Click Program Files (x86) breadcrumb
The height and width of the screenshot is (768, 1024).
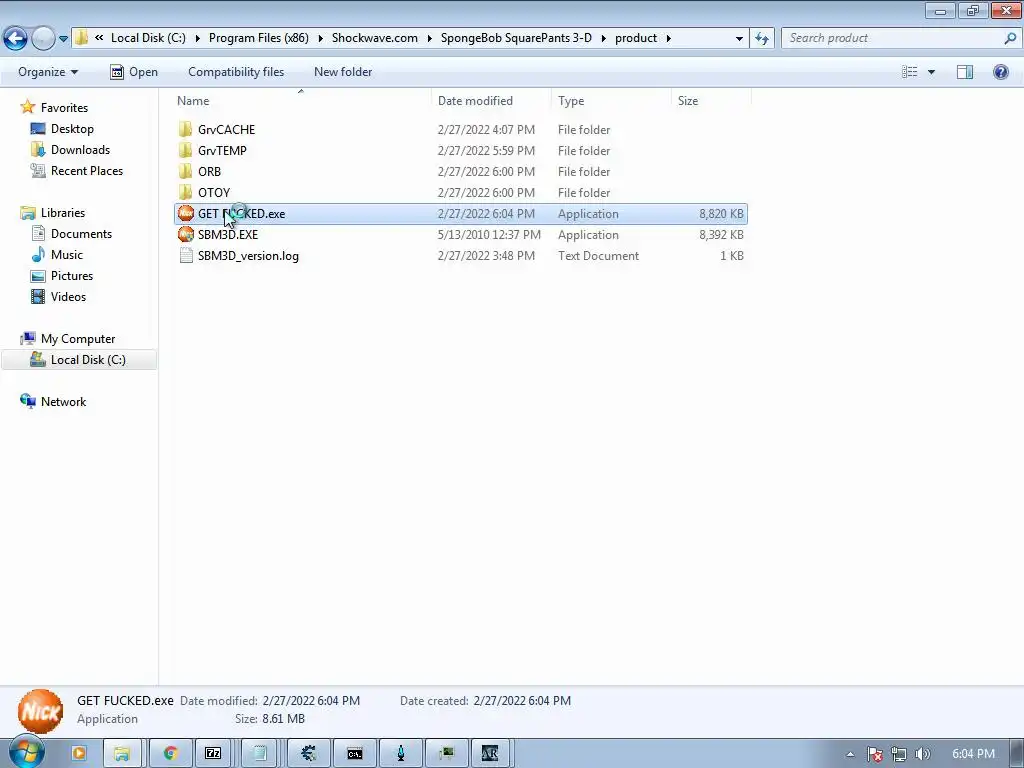[x=259, y=38]
